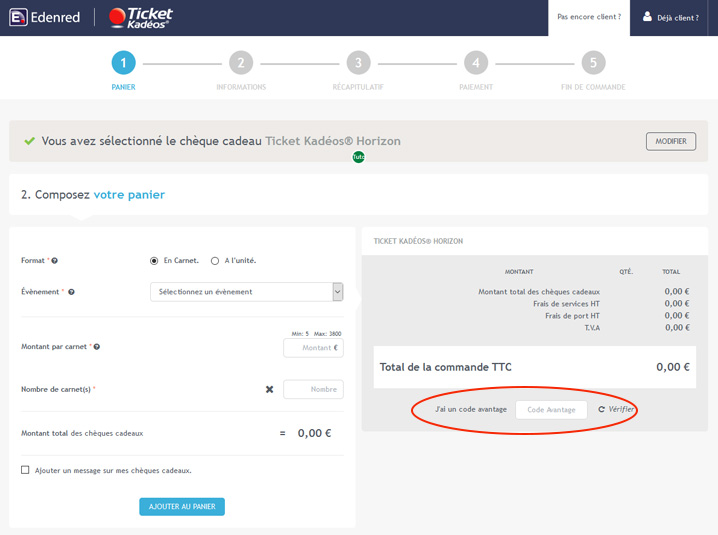Click the 'TICKET KADÉOS® HORIZON' summary header
This screenshot has width=718, height=535.
tap(418, 241)
